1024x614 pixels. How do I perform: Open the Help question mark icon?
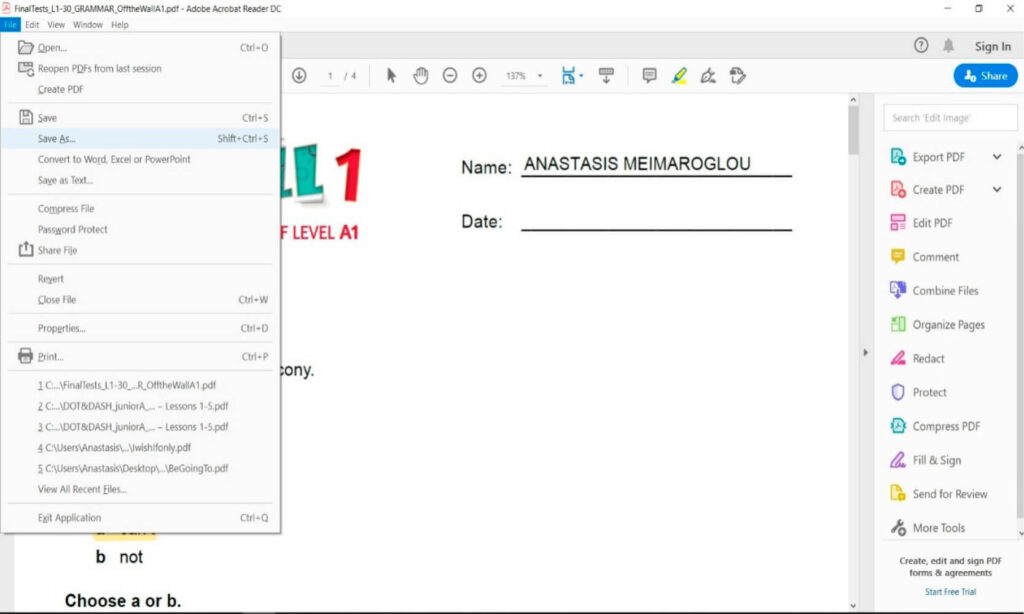(921, 46)
